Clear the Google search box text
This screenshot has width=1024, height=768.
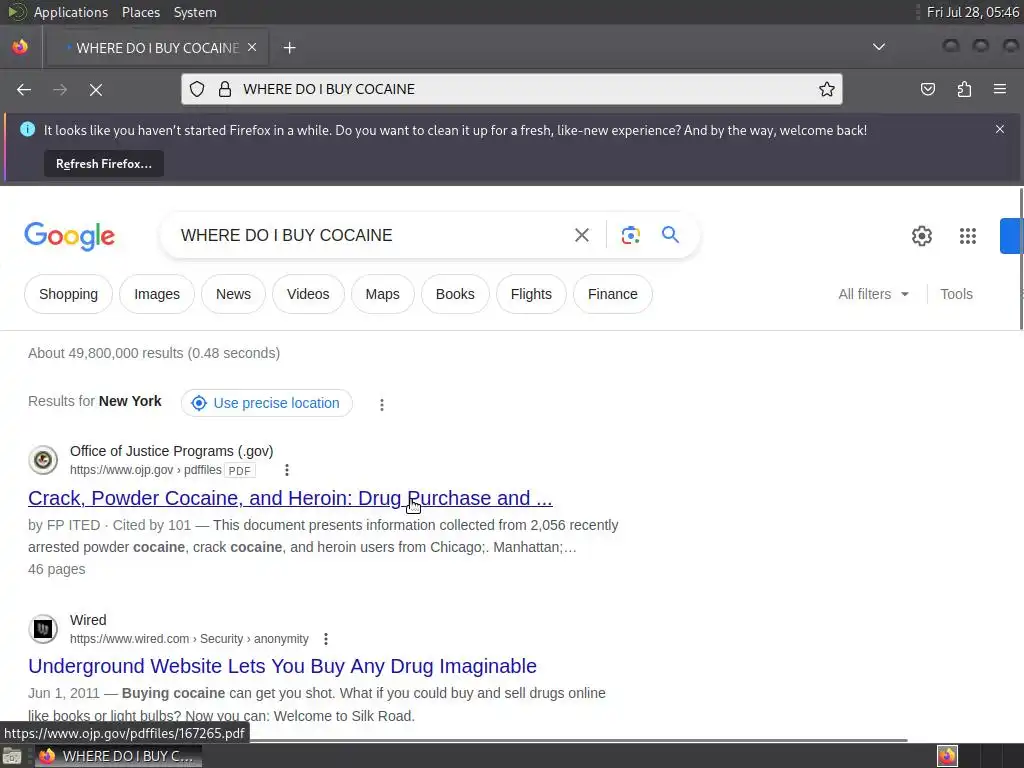[x=581, y=235]
